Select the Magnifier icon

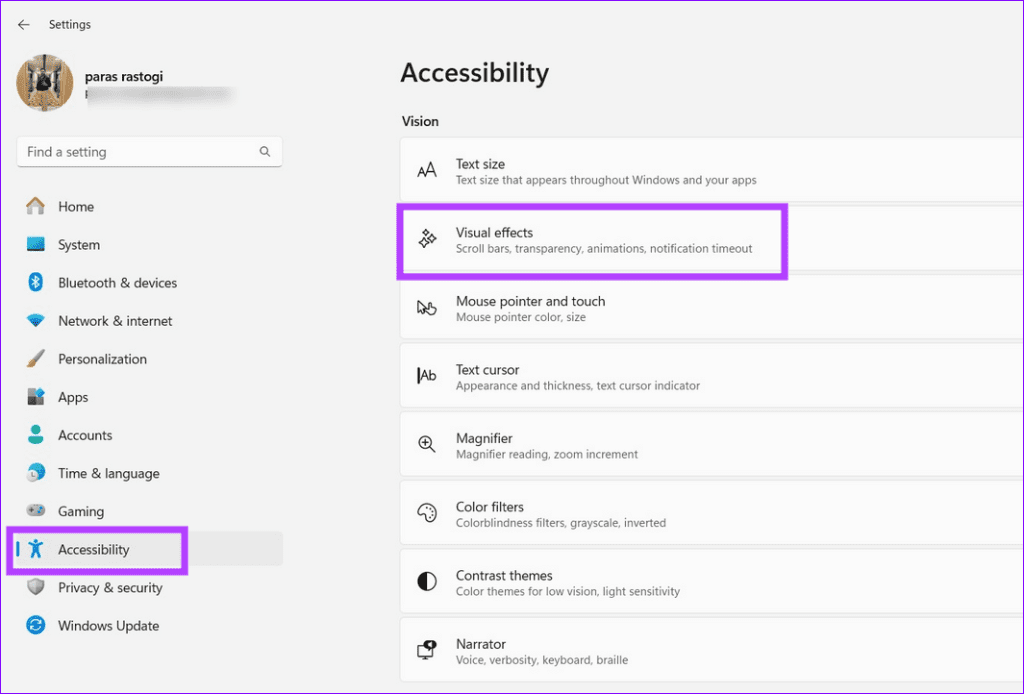tap(428, 445)
